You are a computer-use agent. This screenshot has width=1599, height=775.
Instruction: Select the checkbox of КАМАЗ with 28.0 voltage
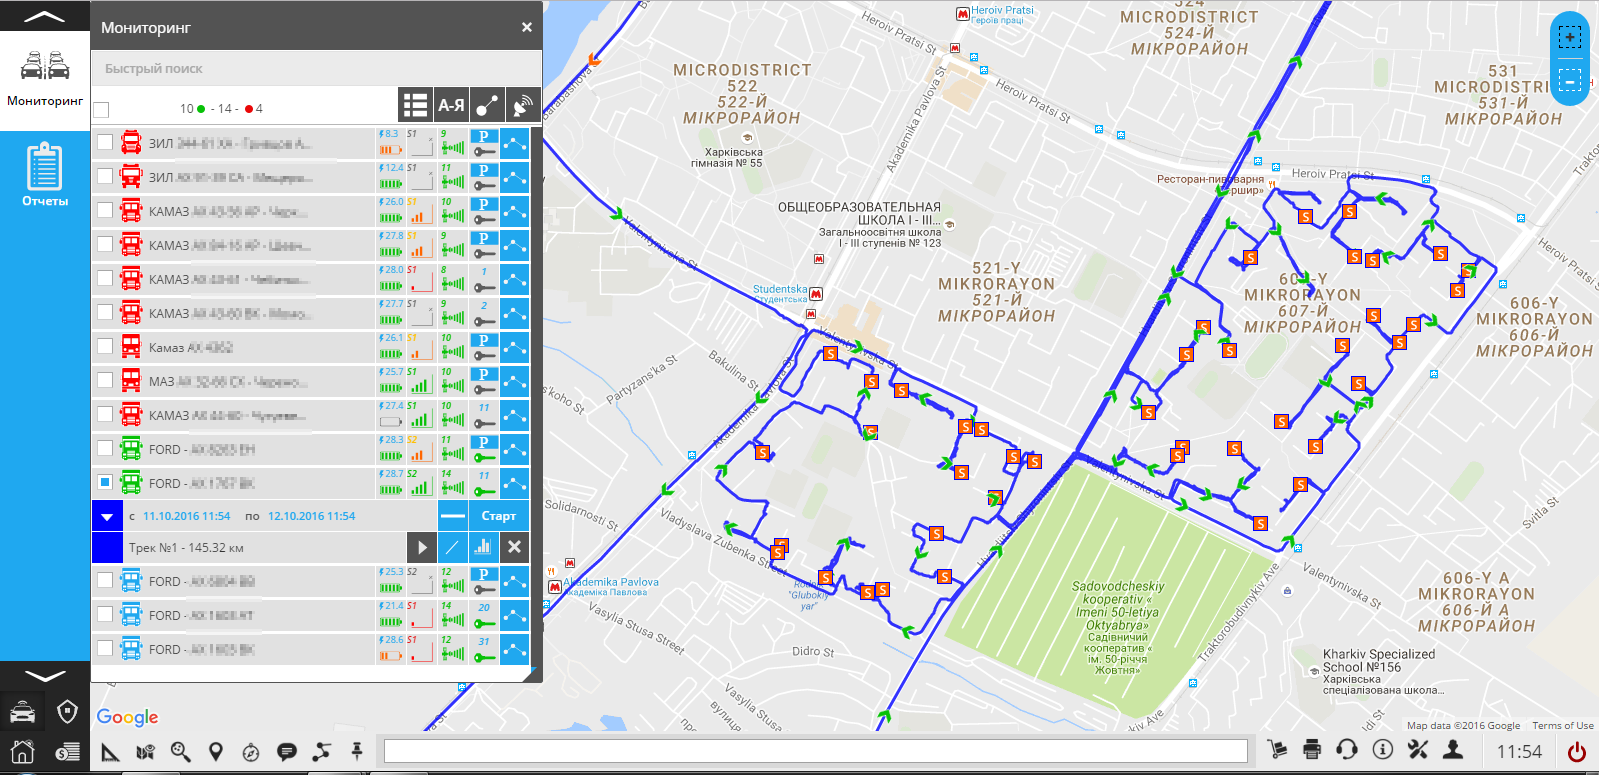coord(105,278)
